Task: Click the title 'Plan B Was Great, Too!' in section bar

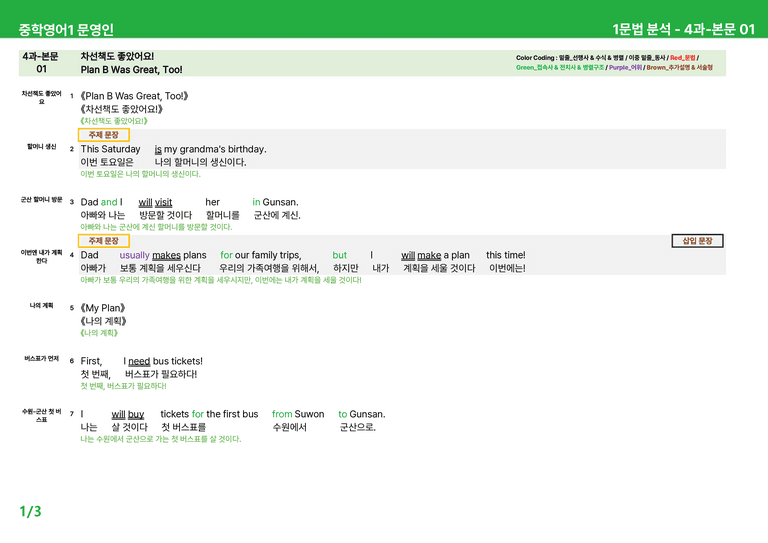Action: coord(131,70)
